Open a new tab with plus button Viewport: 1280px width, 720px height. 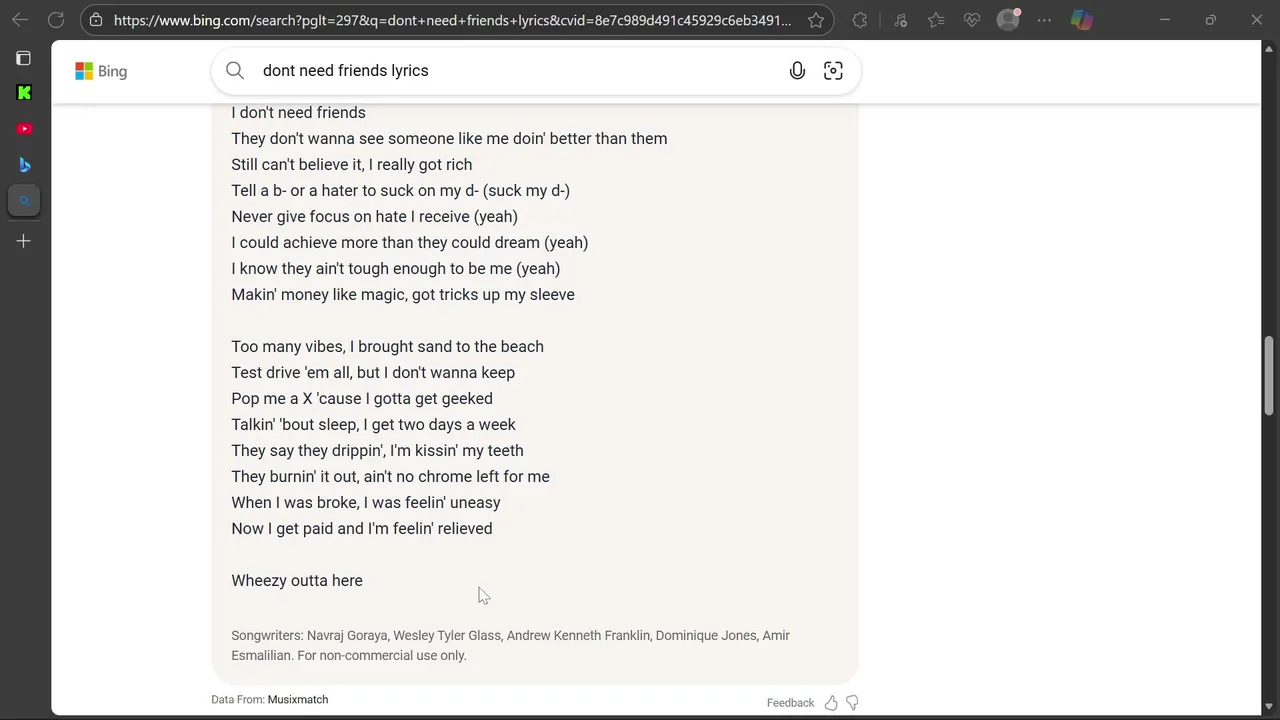point(24,241)
